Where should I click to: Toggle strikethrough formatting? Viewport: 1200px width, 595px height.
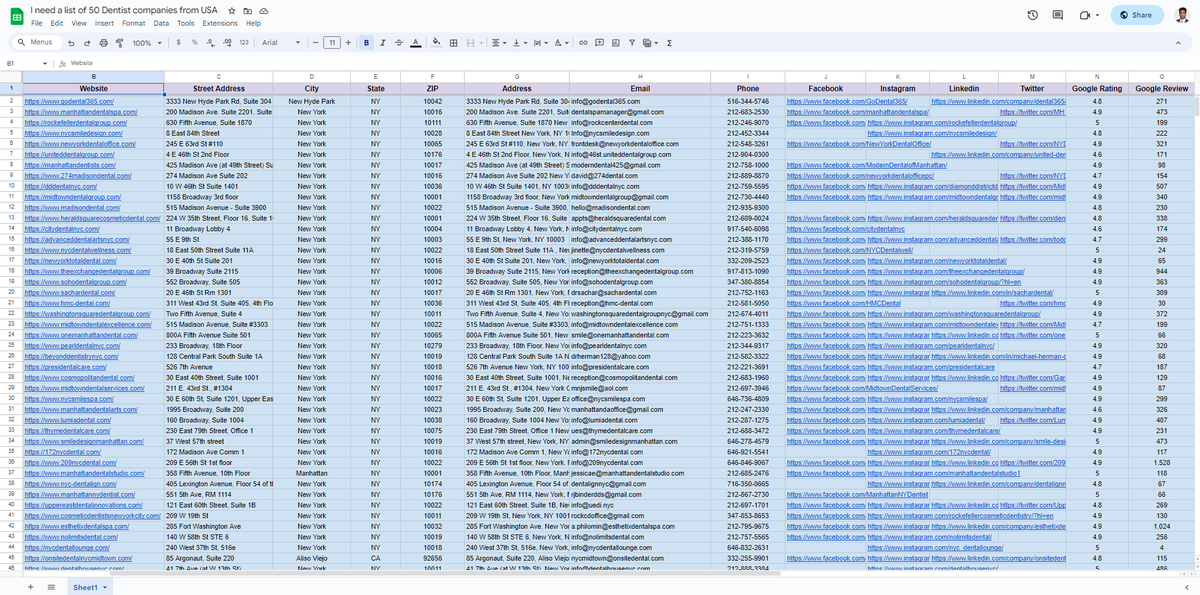pyautogui.click(x=399, y=43)
